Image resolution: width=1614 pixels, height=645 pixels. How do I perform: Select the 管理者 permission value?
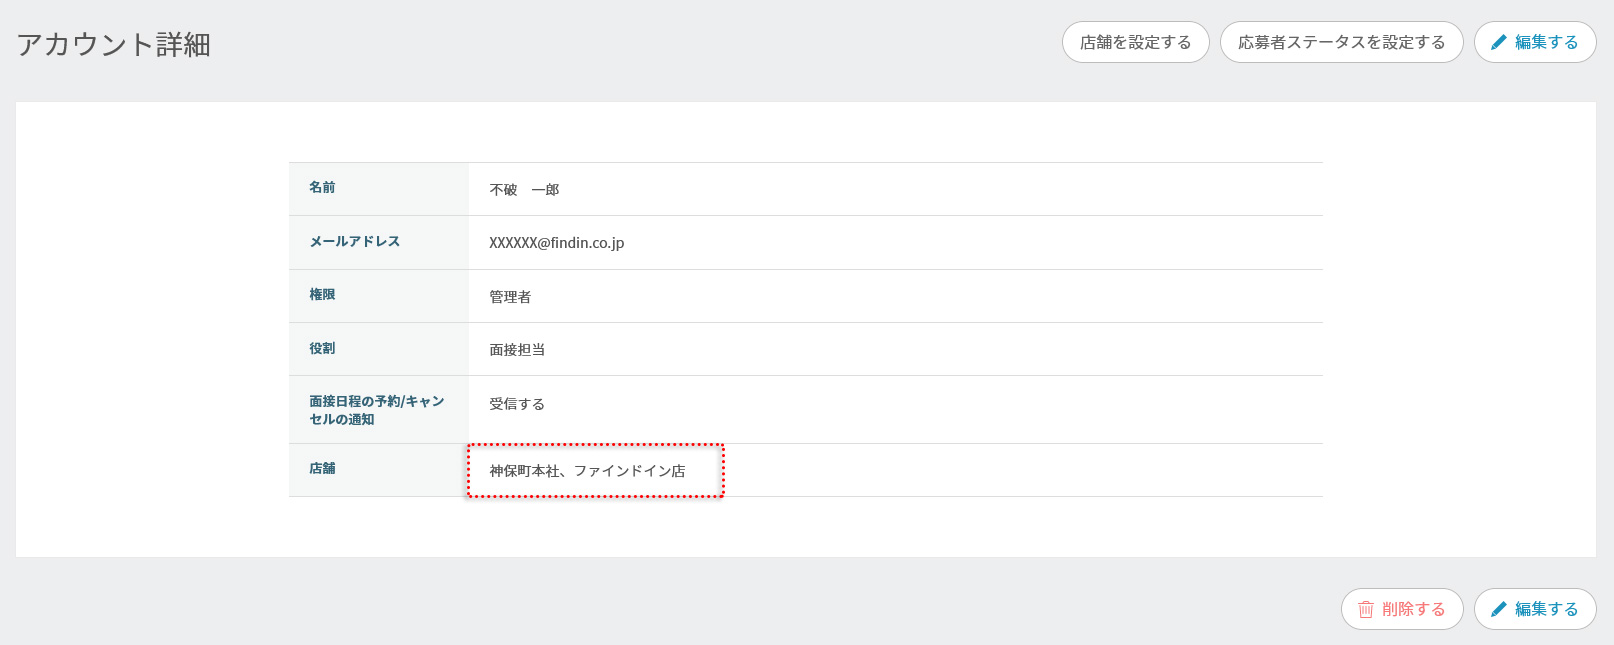pyautogui.click(x=510, y=297)
